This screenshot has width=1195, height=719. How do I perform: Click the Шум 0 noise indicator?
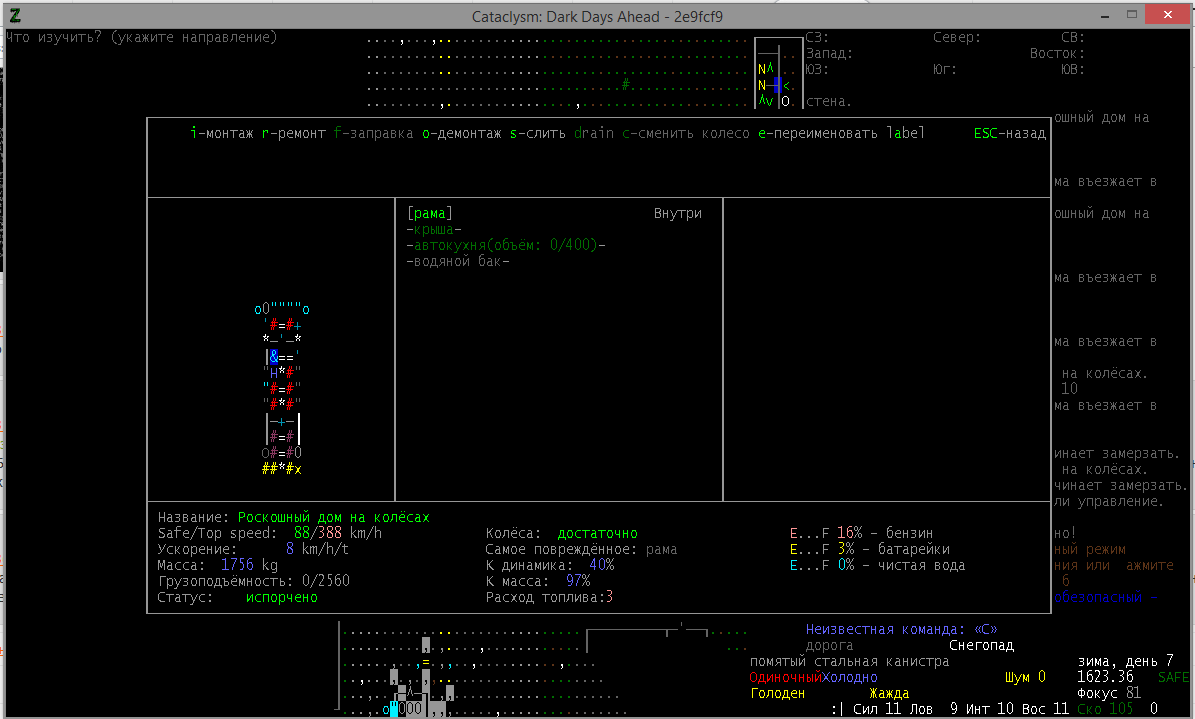pyautogui.click(x=1025, y=677)
